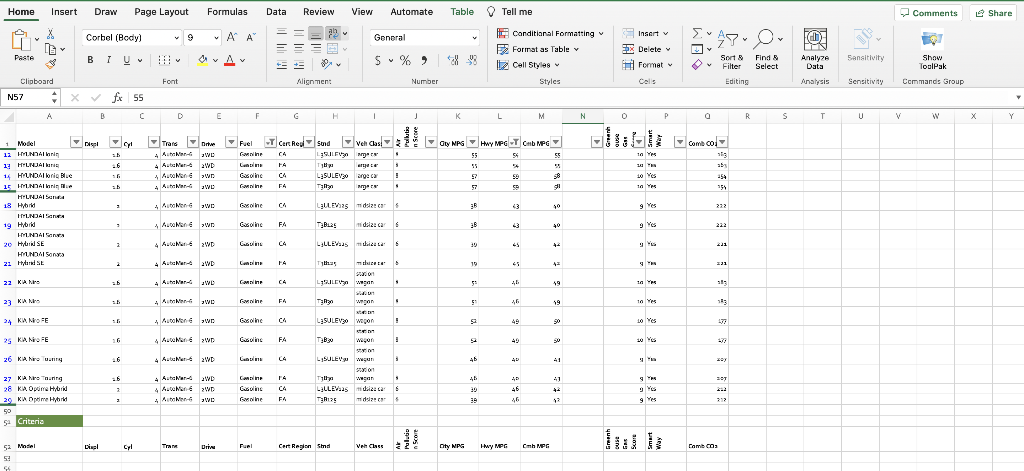Align text to middle of cell
This screenshot has height=471, width=1024.
tap(298, 33)
